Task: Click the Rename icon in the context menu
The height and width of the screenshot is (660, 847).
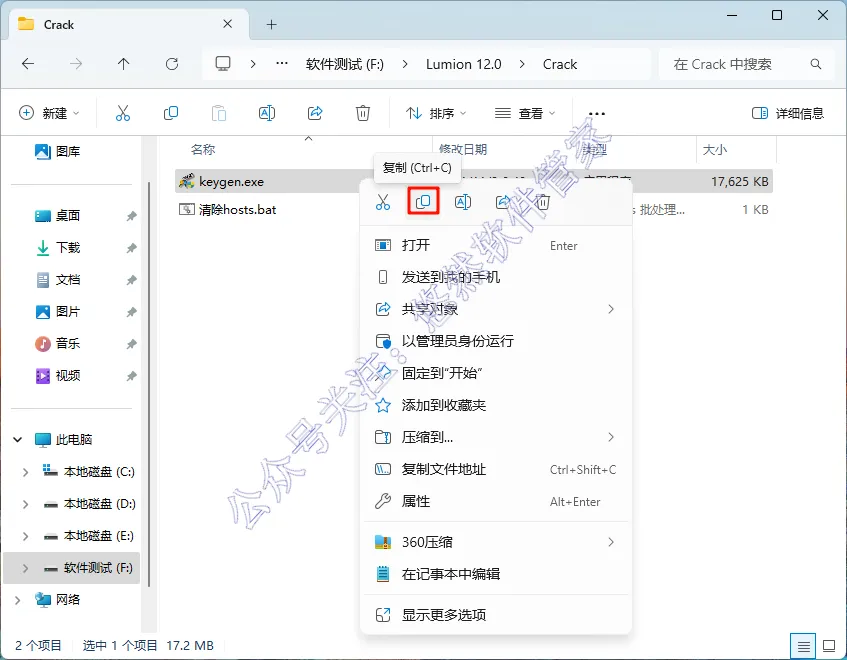Action: (463, 202)
